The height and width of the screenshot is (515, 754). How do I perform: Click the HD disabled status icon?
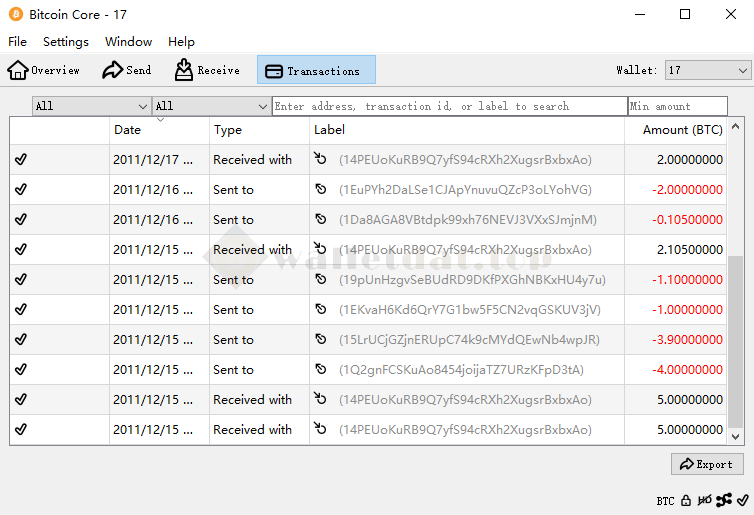[x=704, y=500]
